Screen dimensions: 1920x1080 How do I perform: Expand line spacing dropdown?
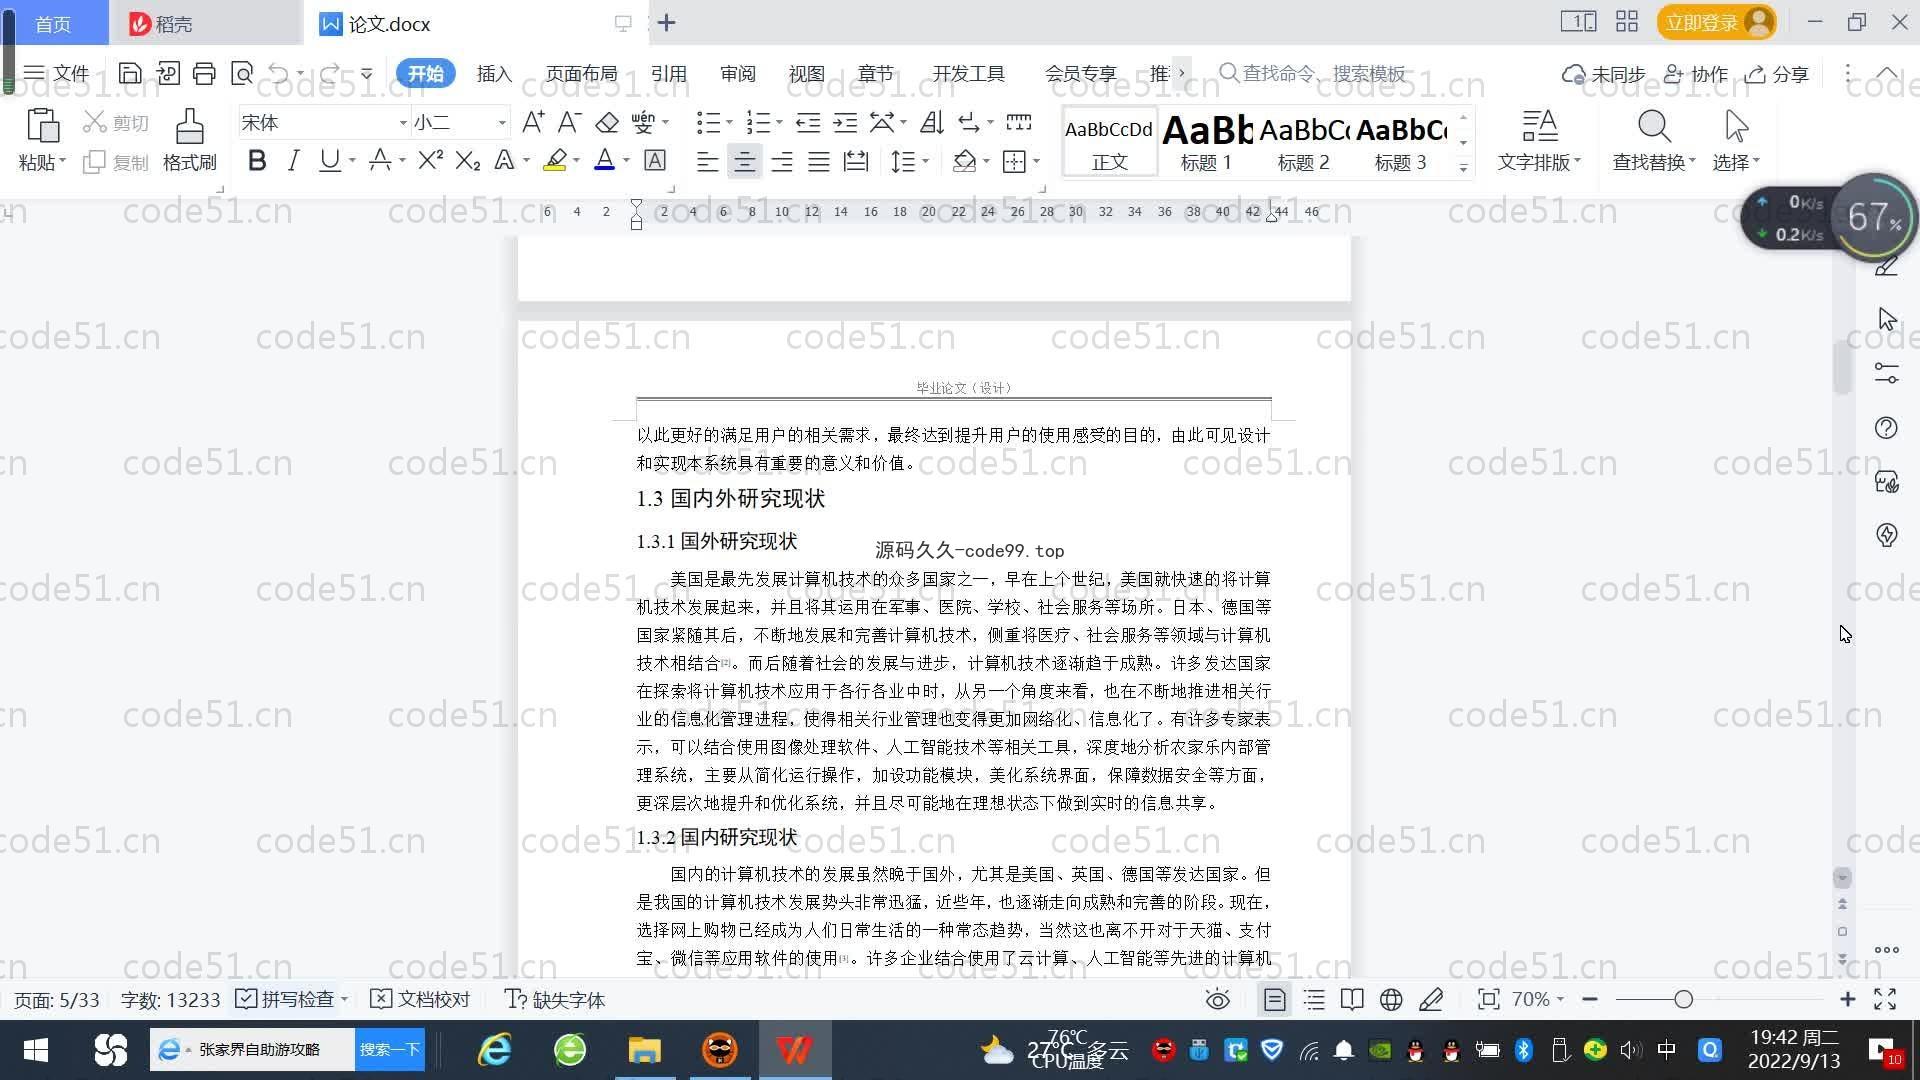pos(926,161)
